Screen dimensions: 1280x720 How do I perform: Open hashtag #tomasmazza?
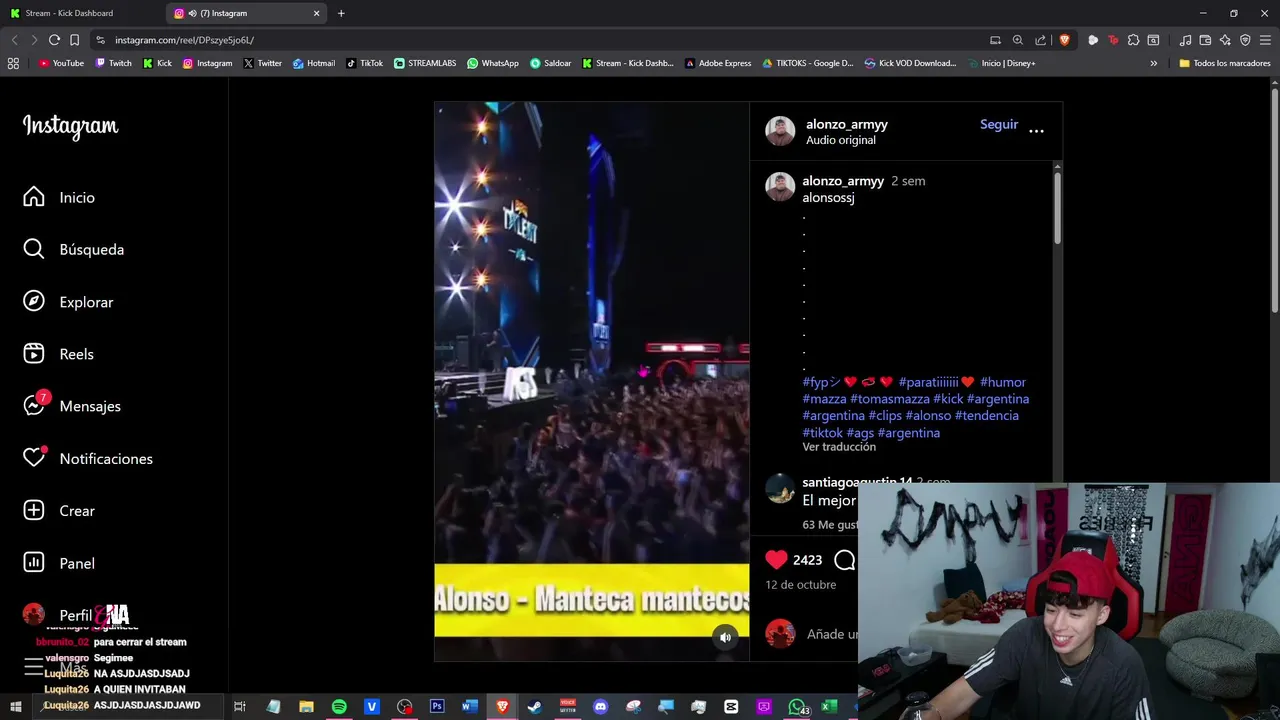[889, 399]
